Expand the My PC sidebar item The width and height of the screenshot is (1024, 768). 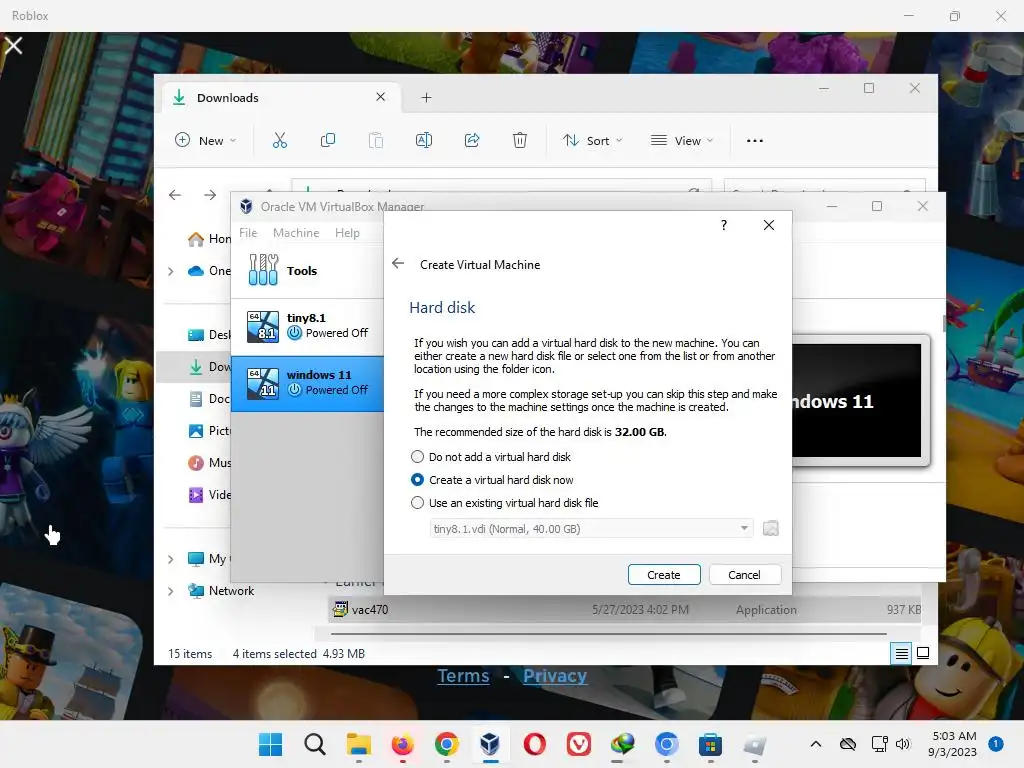coord(171,559)
